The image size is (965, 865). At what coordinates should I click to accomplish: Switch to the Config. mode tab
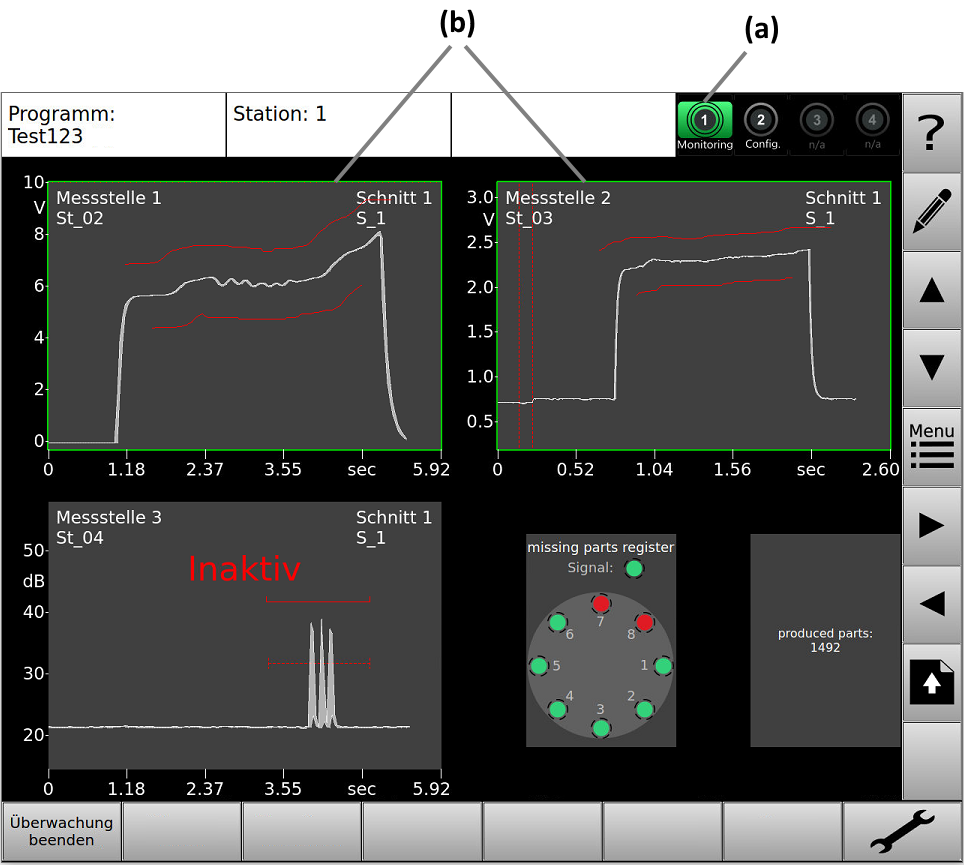(x=761, y=126)
